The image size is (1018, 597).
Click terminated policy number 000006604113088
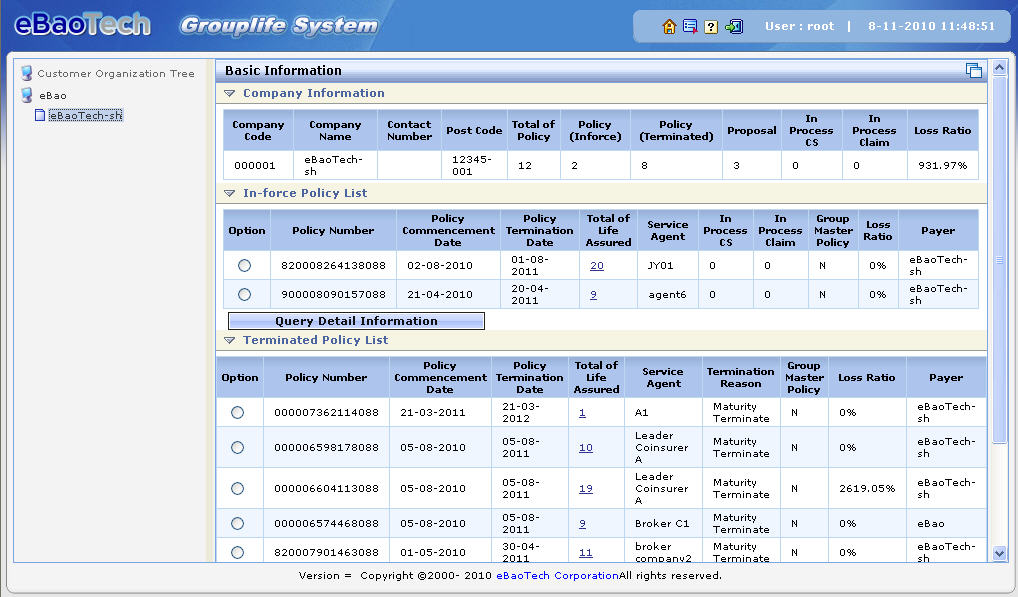(x=326, y=489)
